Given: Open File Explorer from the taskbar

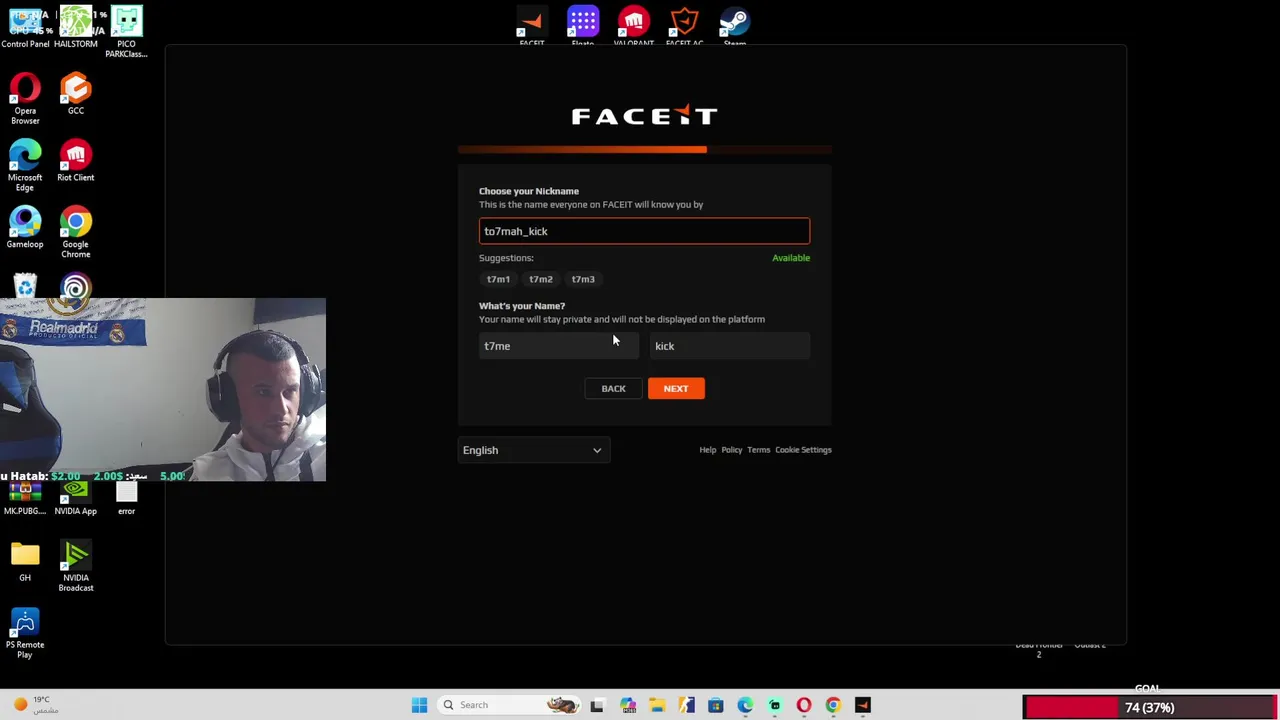Looking at the screenshot, I should (657, 705).
